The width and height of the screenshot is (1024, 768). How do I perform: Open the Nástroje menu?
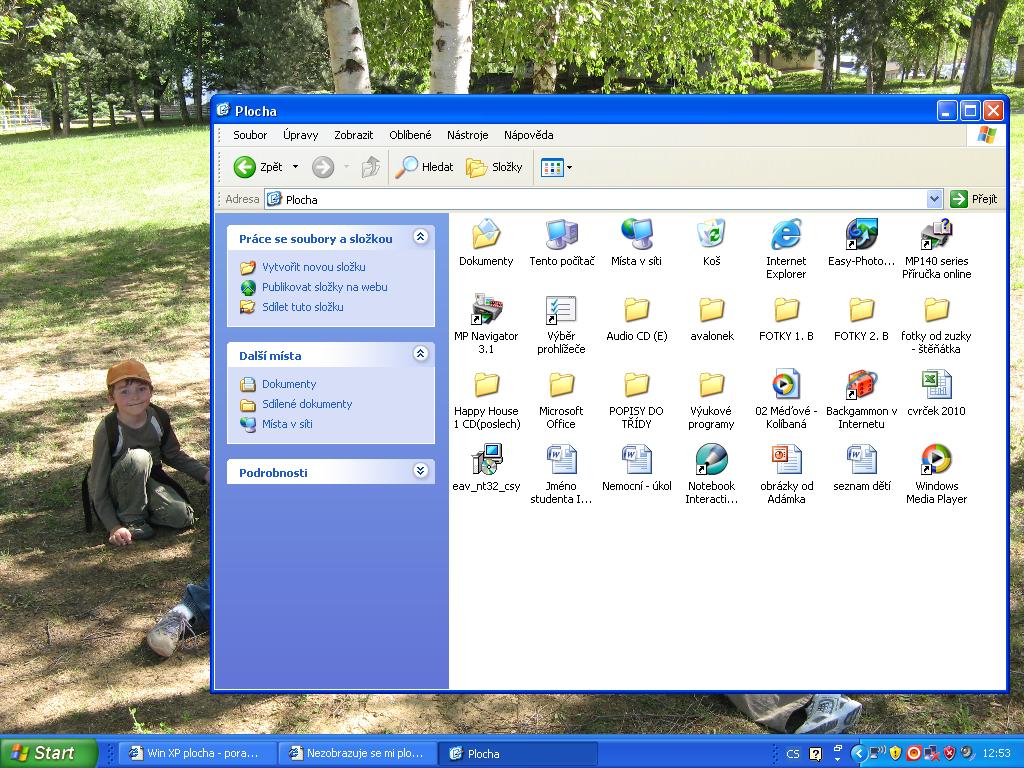[x=467, y=135]
